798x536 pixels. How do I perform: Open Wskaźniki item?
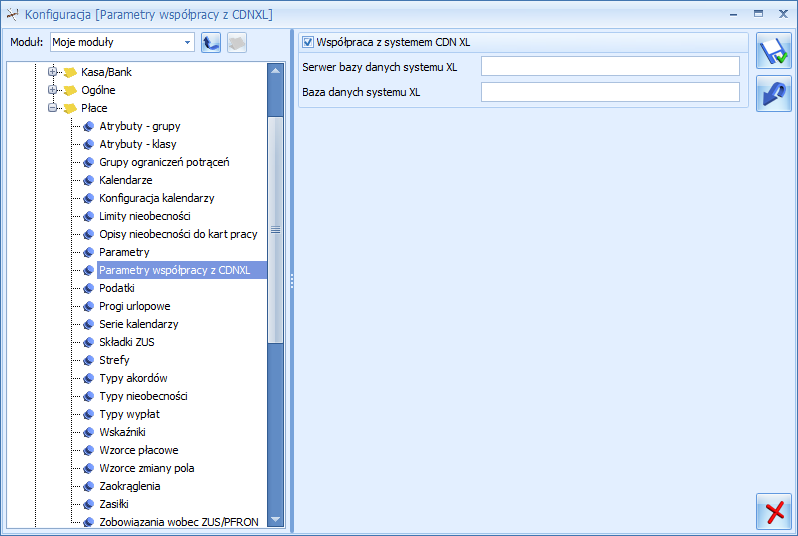pos(122,432)
